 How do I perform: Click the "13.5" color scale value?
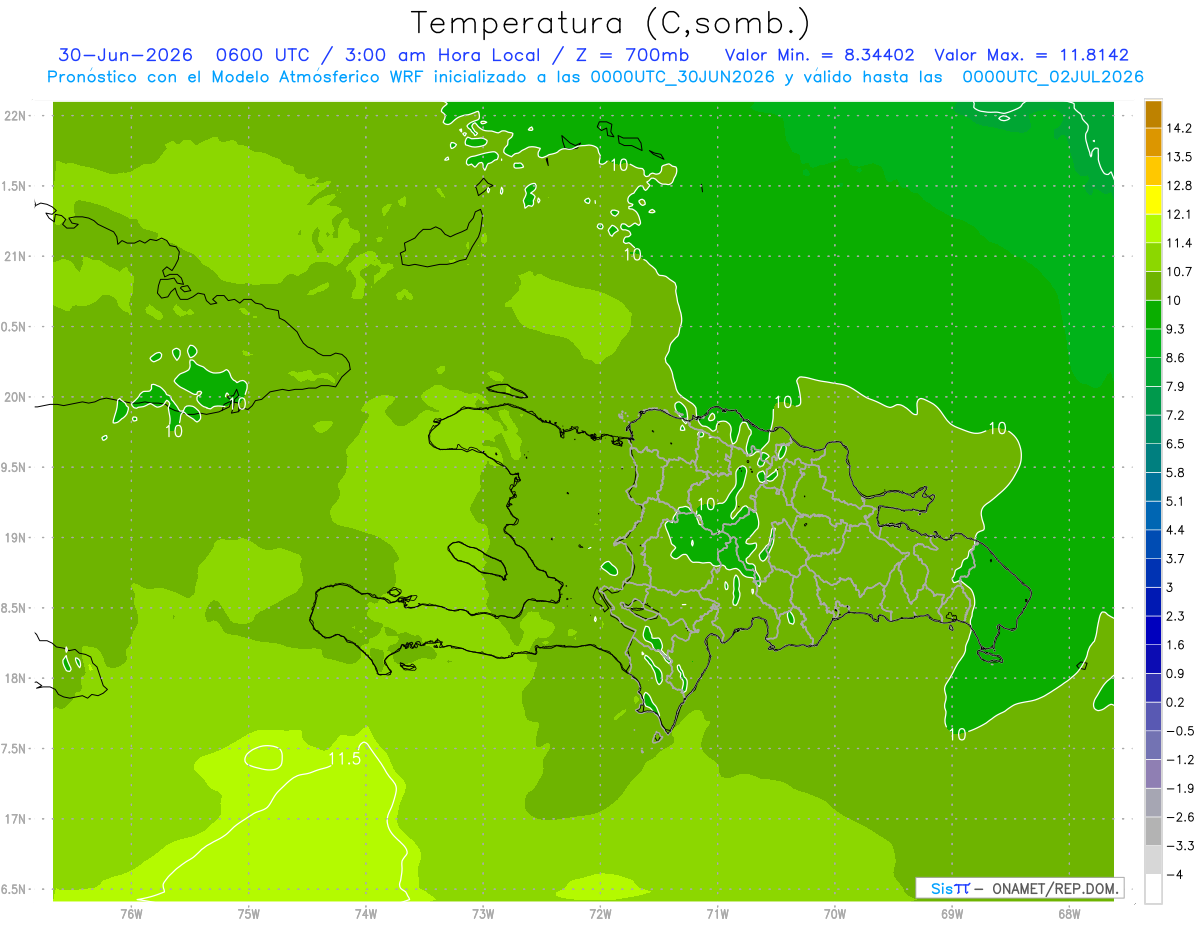pyautogui.click(x=1179, y=157)
